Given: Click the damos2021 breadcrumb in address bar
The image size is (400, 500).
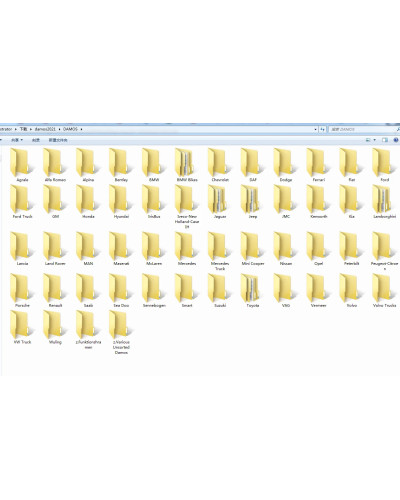Looking at the screenshot, I should tap(45, 129).
